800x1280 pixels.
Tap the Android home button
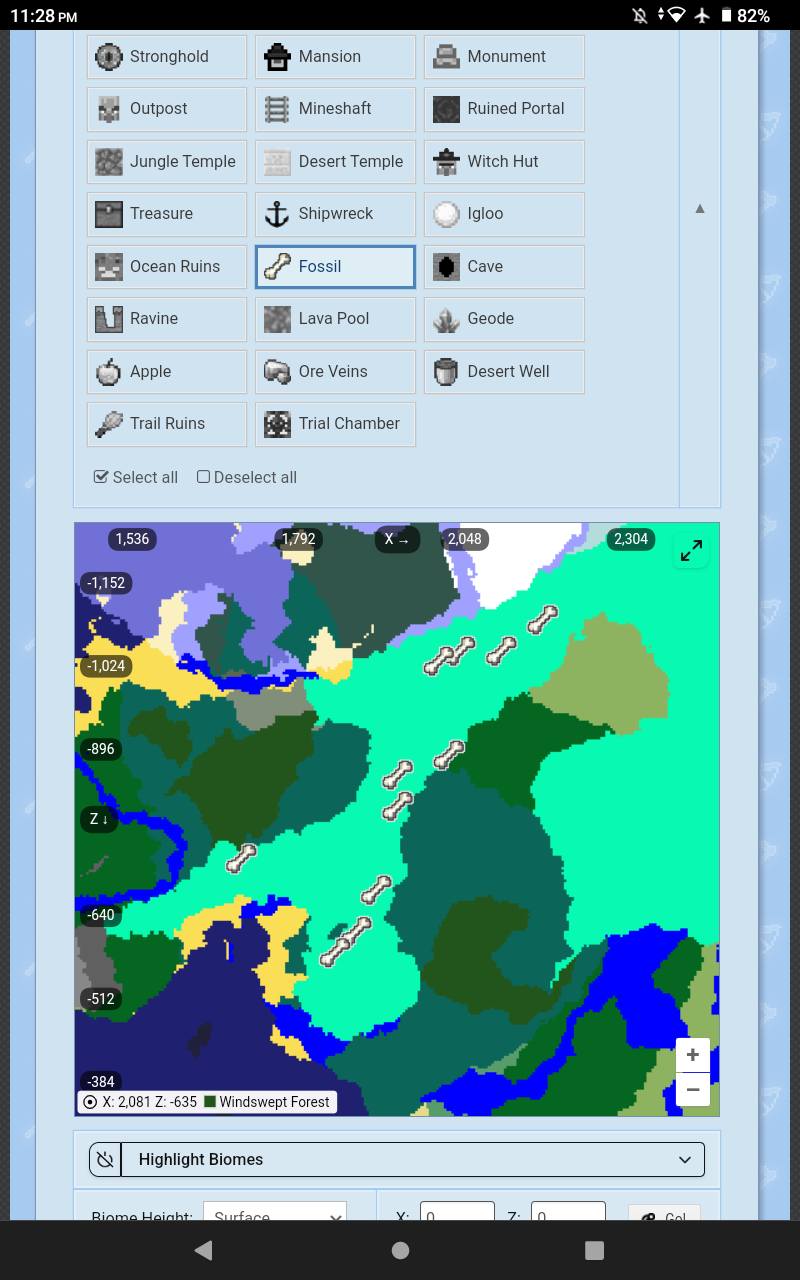400,1250
